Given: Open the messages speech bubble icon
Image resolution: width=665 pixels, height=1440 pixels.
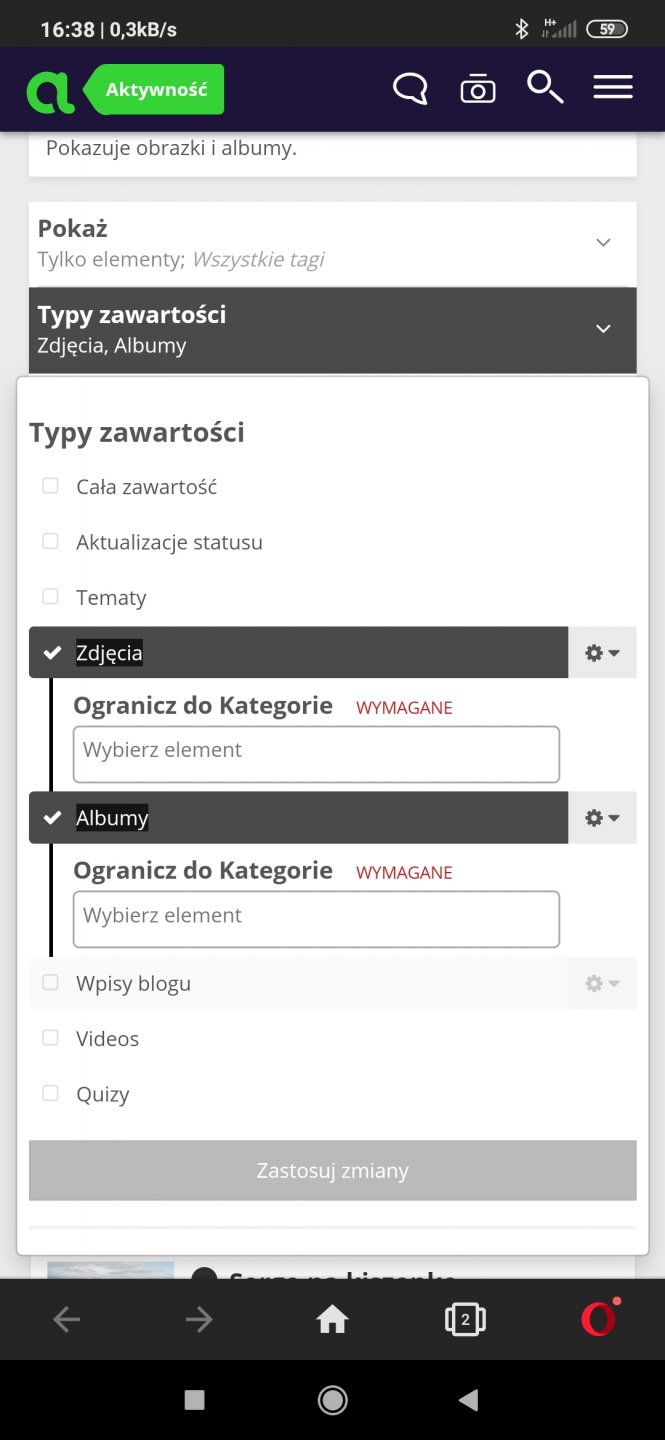Looking at the screenshot, I should [410, 89].
